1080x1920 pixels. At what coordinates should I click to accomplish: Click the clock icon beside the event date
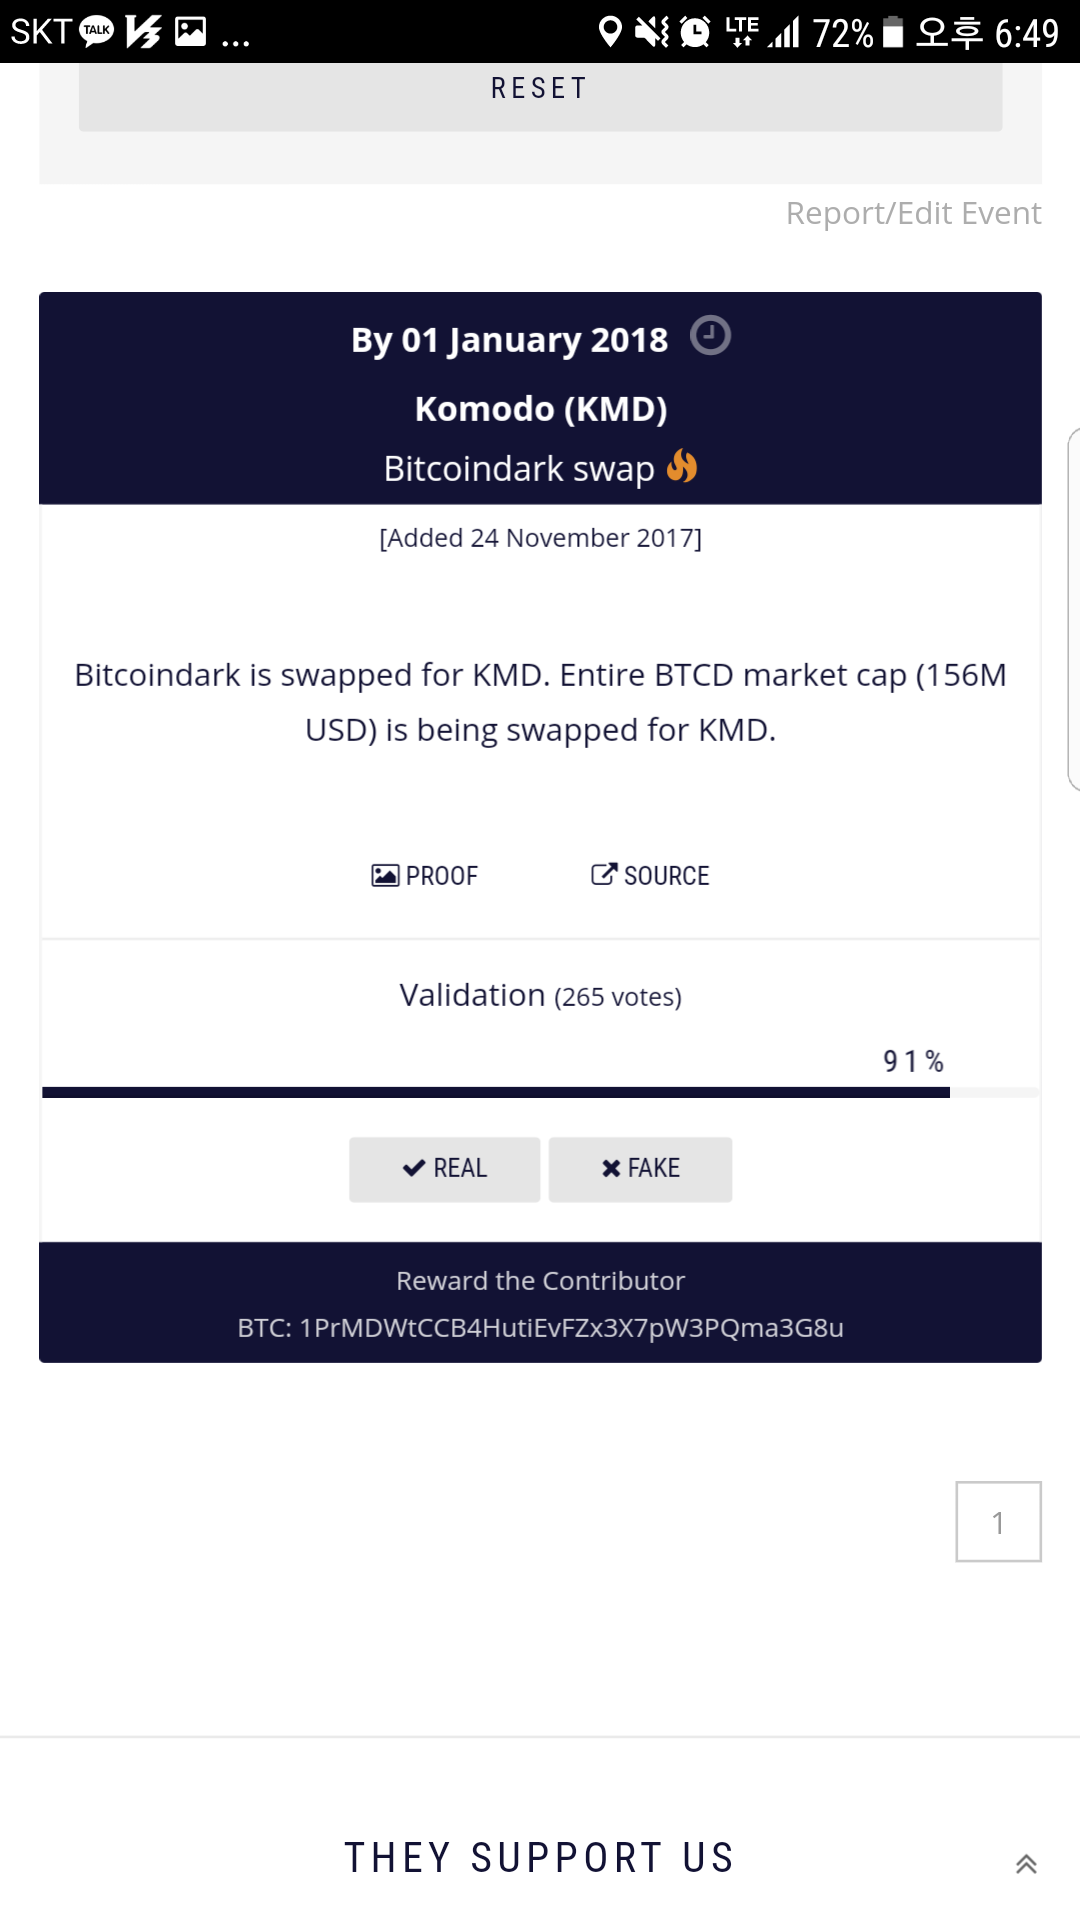(x=710, y=336)
